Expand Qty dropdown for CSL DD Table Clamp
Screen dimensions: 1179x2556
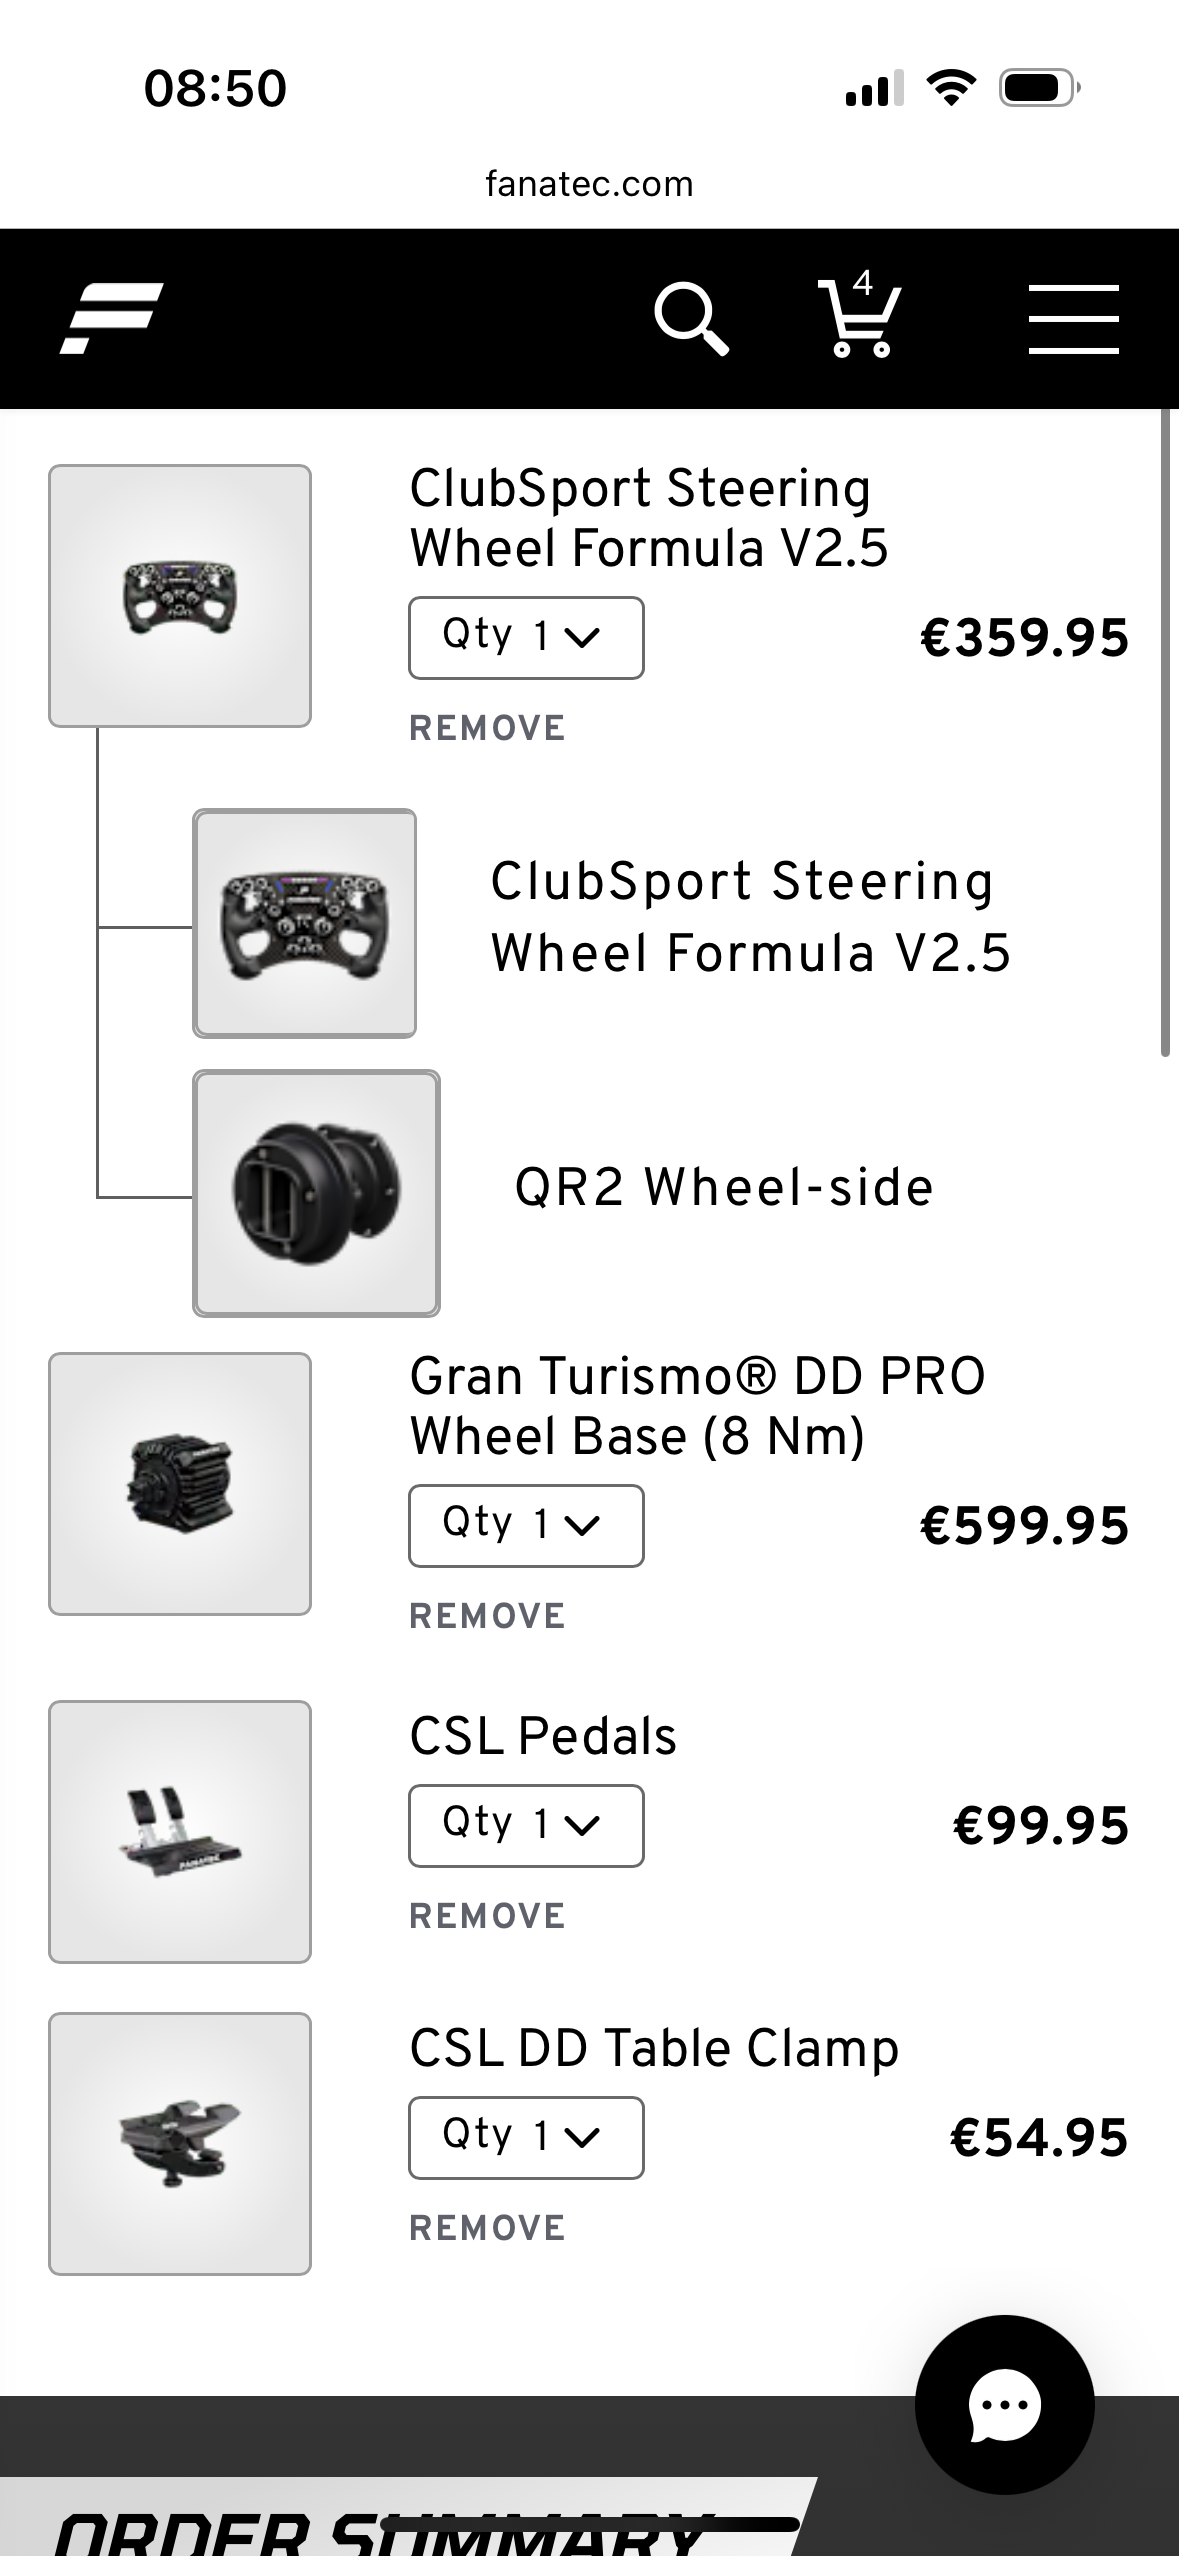click(526, 2138)
